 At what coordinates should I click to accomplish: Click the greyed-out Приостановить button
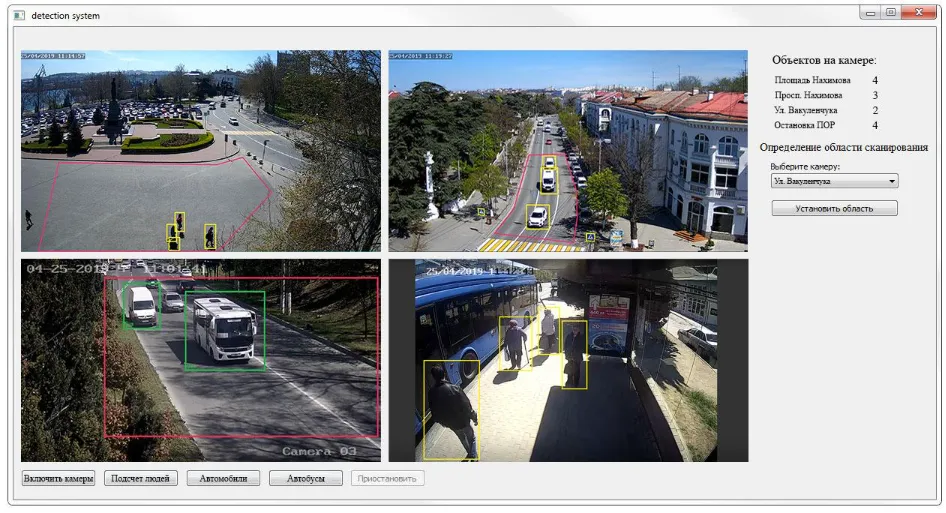click(388, 478)
